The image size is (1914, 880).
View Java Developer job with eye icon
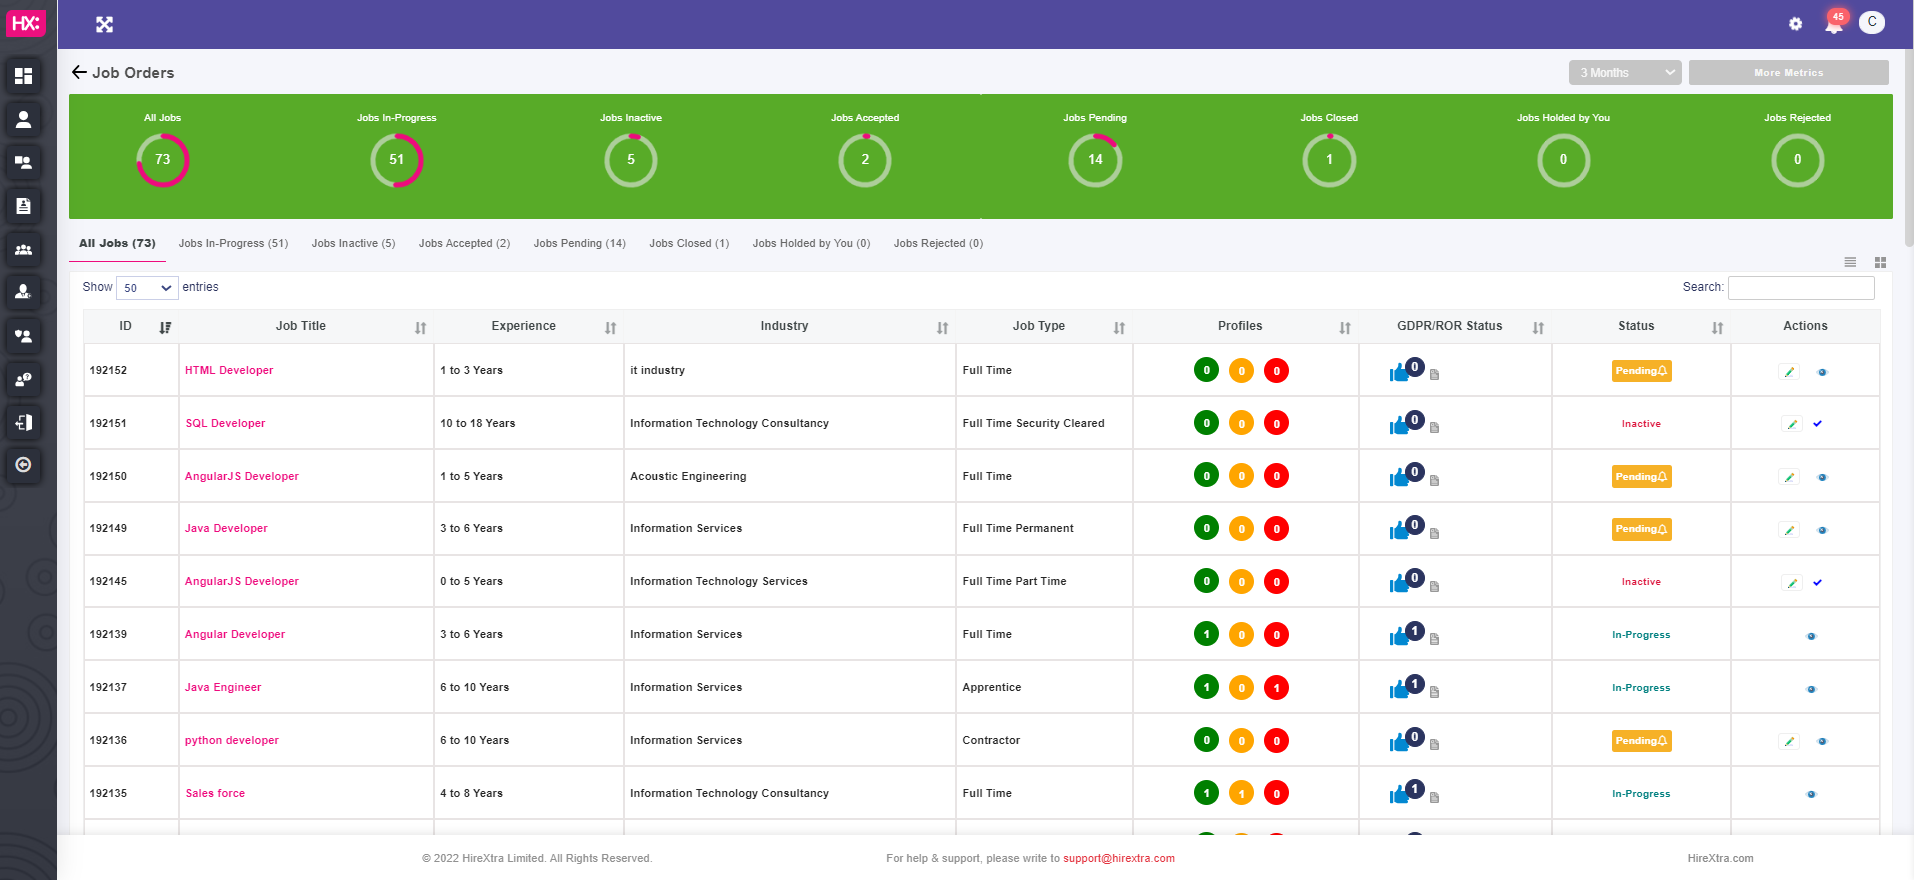pyautogui.click(x=1822, y=531)
